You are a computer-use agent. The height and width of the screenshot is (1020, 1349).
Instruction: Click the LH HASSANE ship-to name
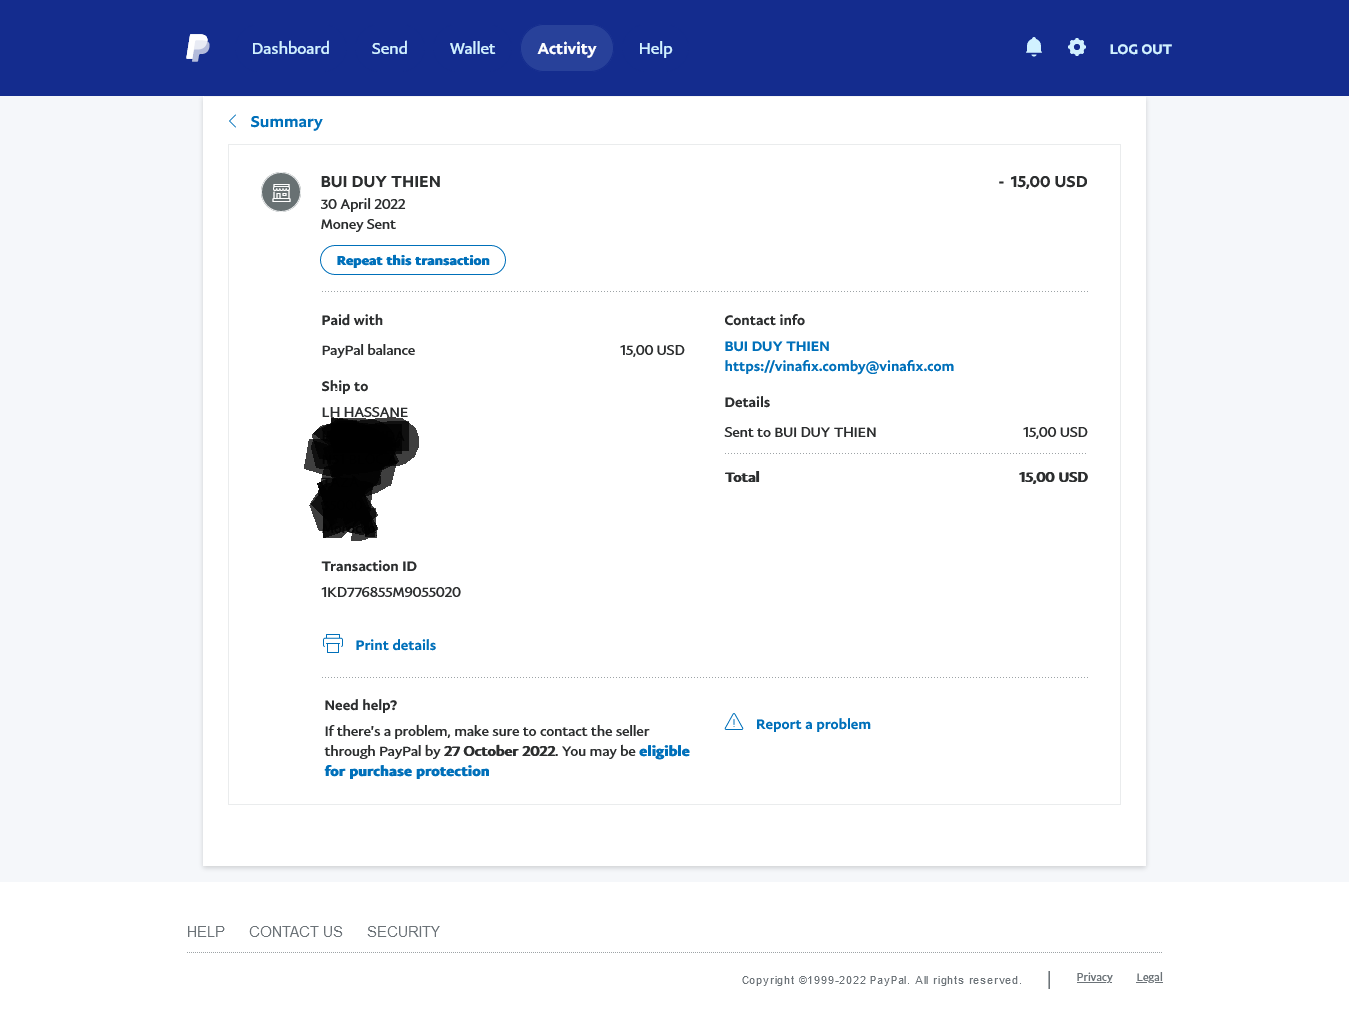[364, 412]
